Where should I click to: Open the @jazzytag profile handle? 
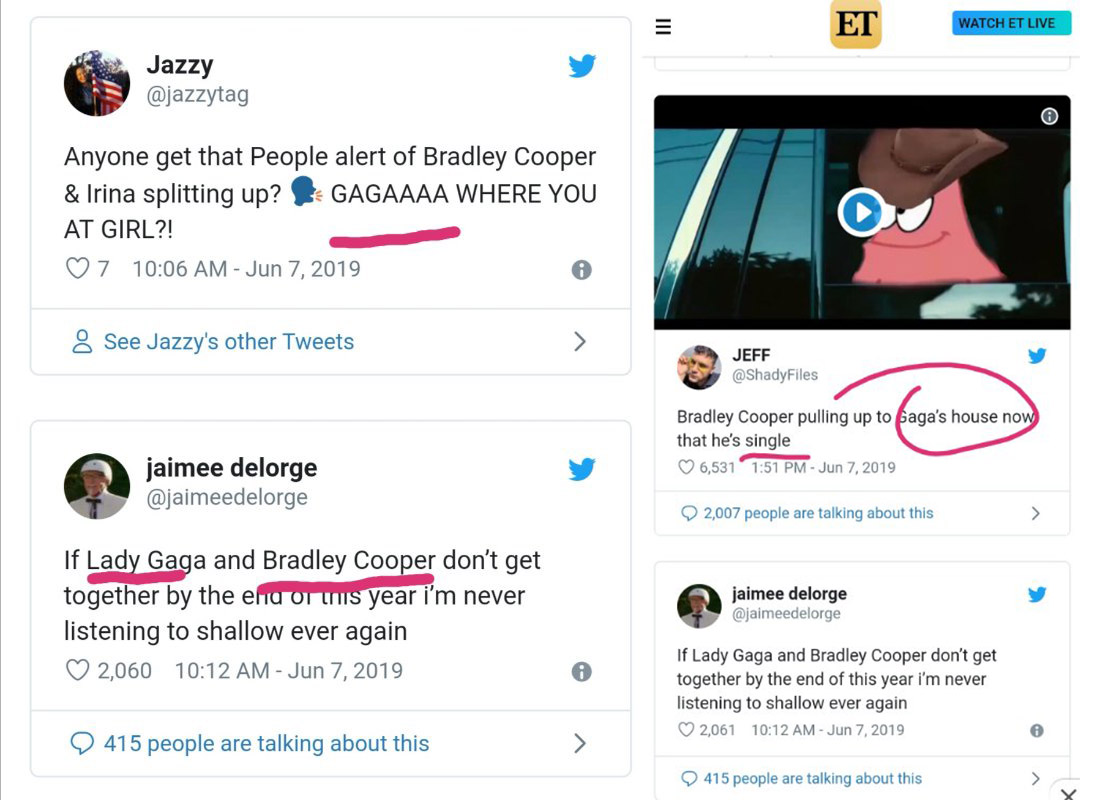tap(197, 95)
